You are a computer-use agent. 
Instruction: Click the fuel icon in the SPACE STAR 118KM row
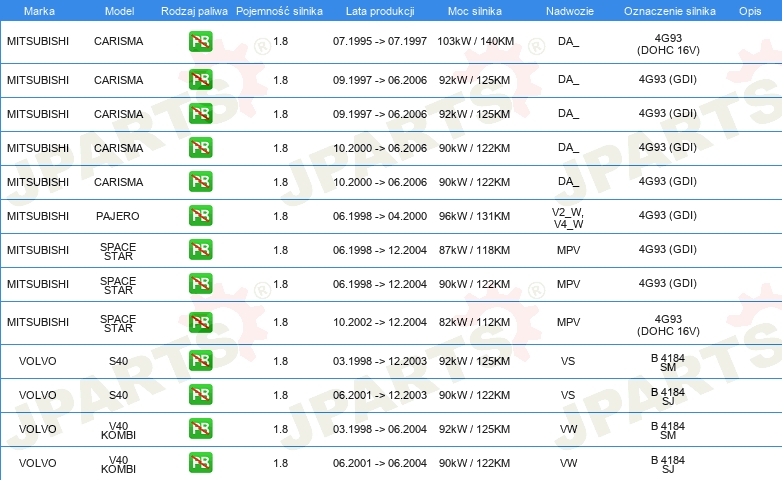pyautogui.click(x=200, y=249)
